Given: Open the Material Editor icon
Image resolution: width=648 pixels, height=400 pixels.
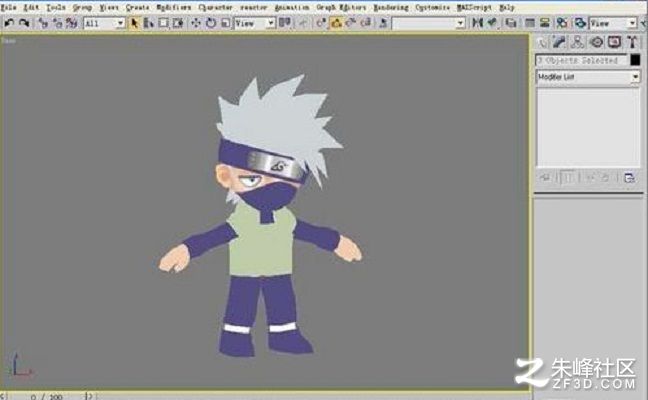Looking at the screenshot, I should coord(562,23).
